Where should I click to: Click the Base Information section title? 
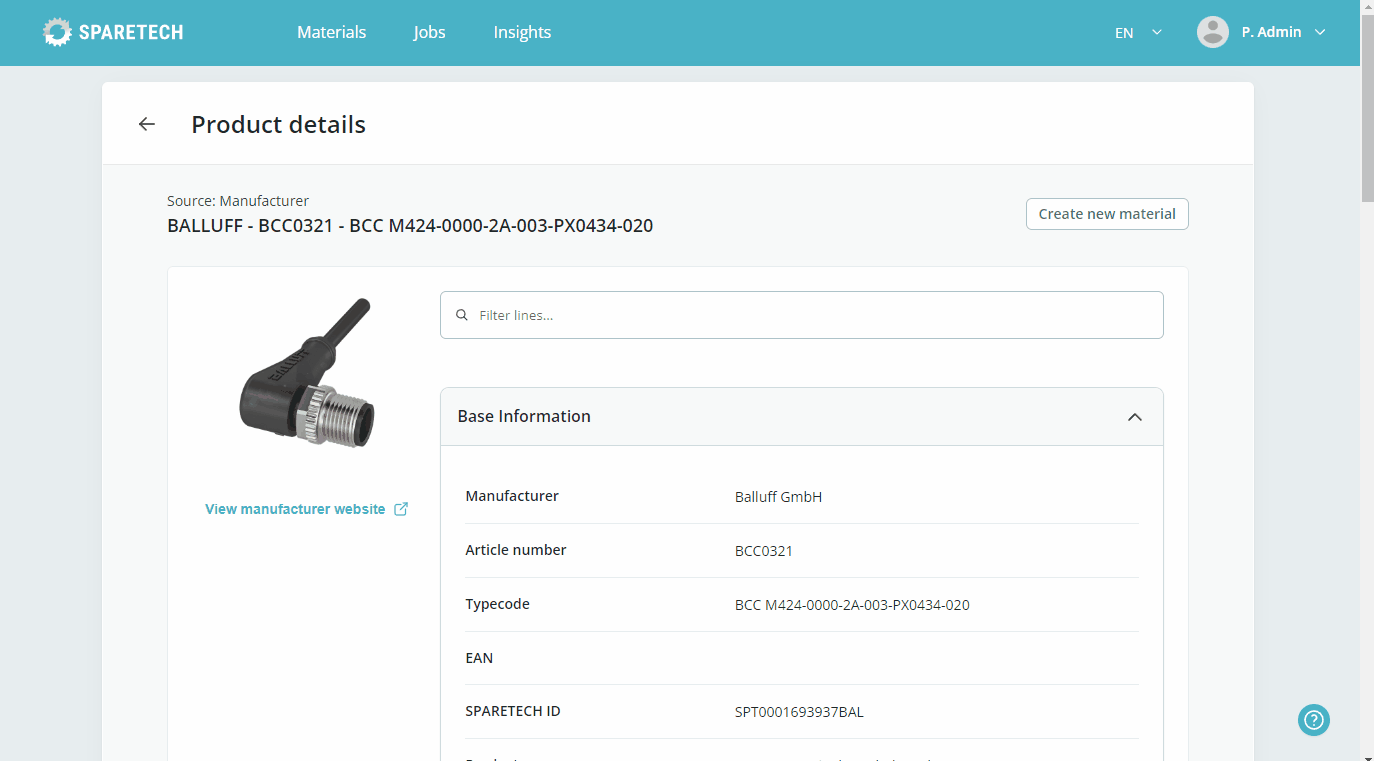(524, 416)
